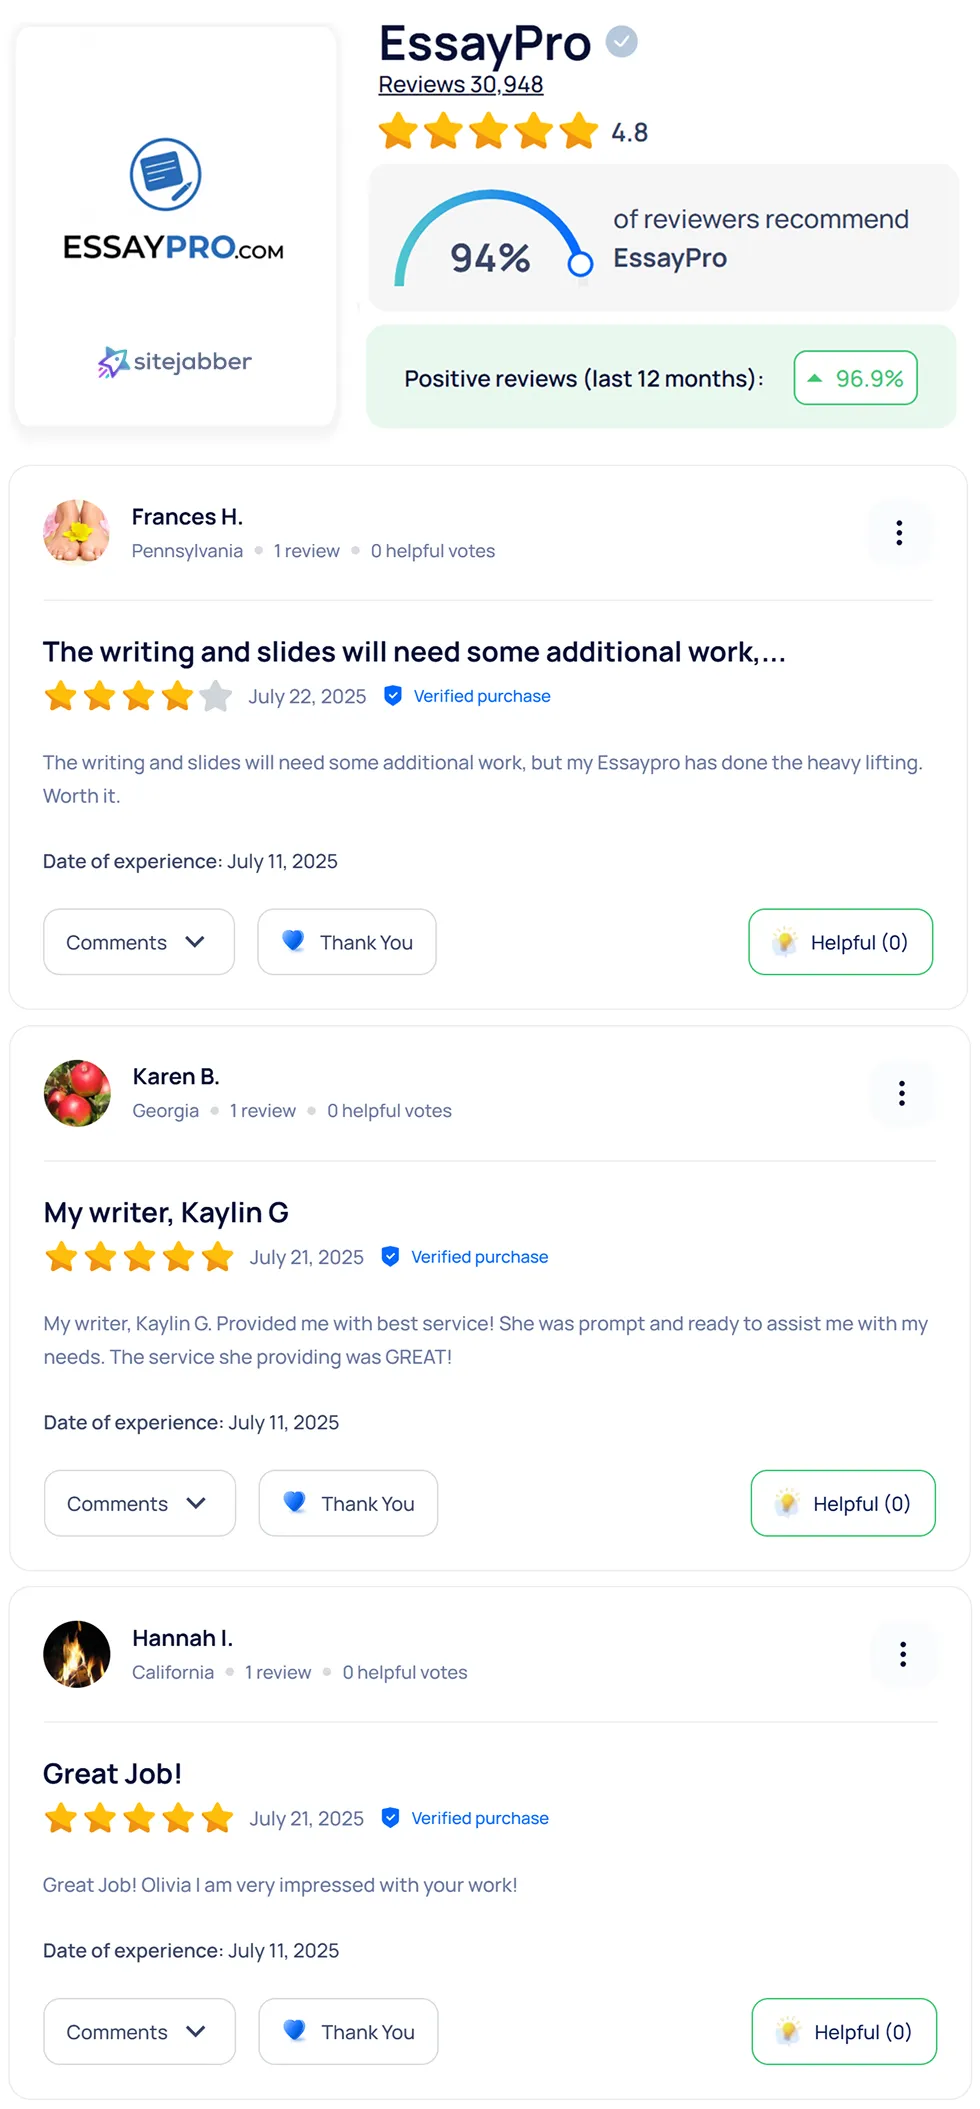Image resolution: width=980 pixels, height=2109 pixels.
Task: Expand Comments on the Great Job! review
Action: coord(139,2031)
